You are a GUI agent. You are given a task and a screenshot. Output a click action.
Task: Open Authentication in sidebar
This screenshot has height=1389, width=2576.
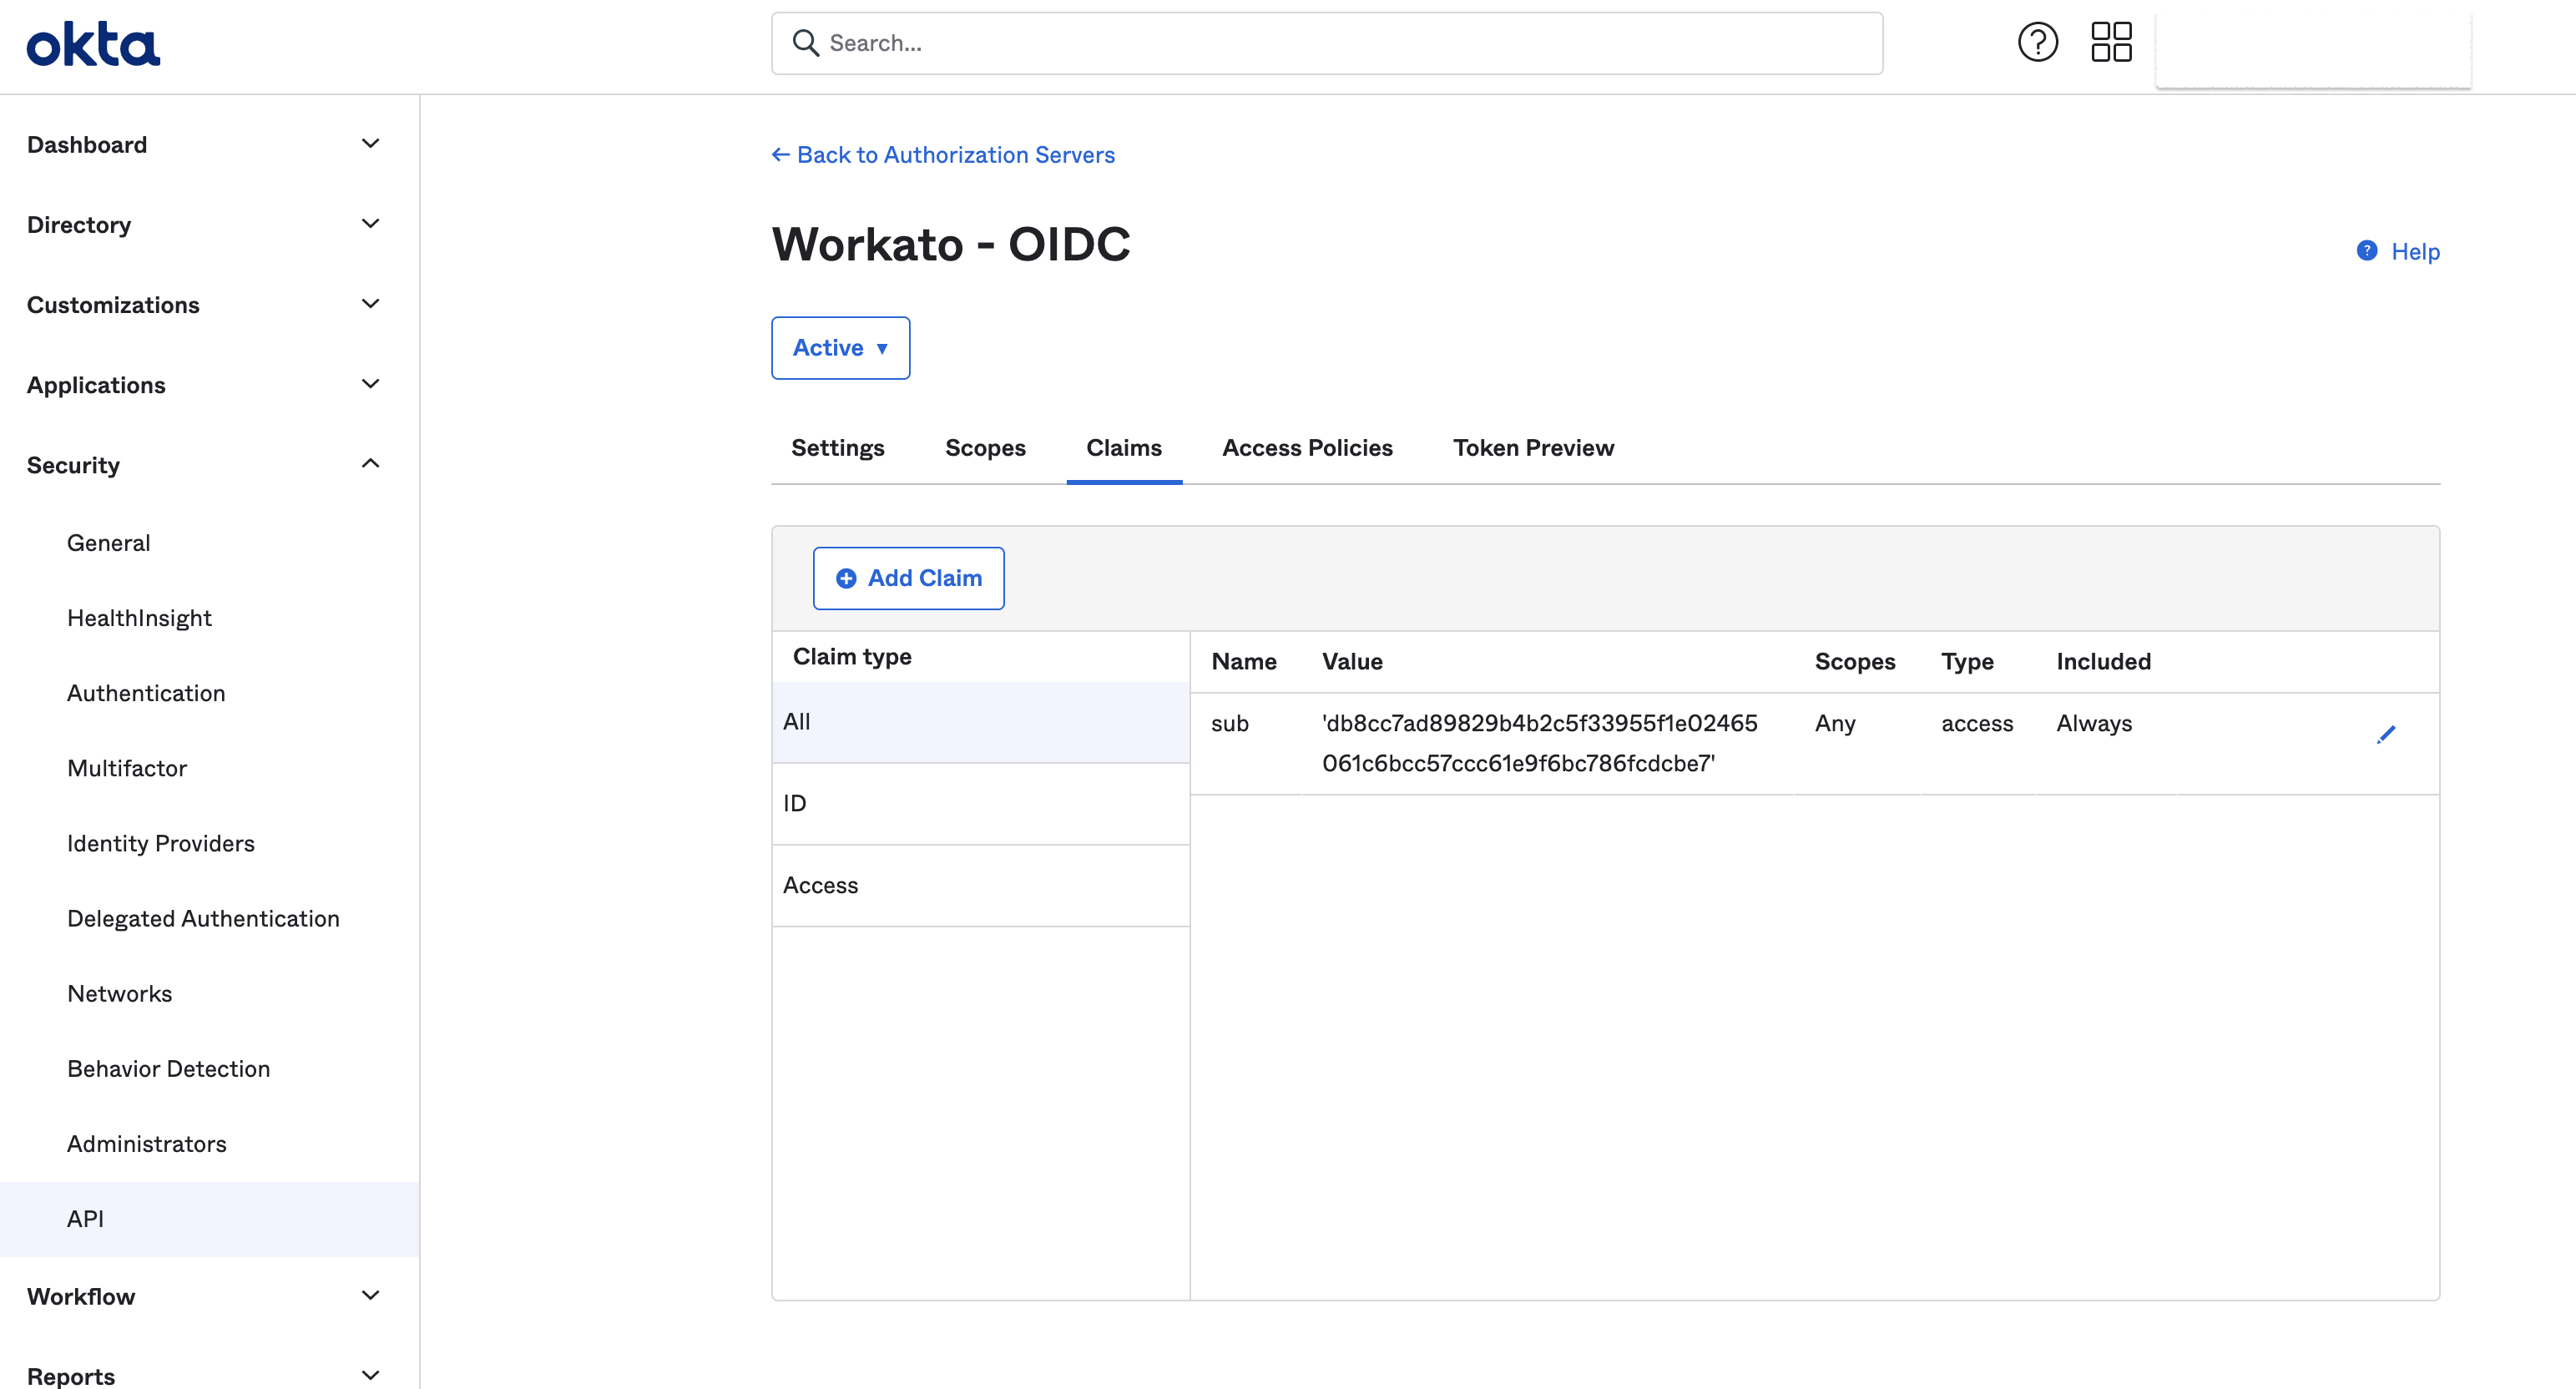tap(146, 693)
